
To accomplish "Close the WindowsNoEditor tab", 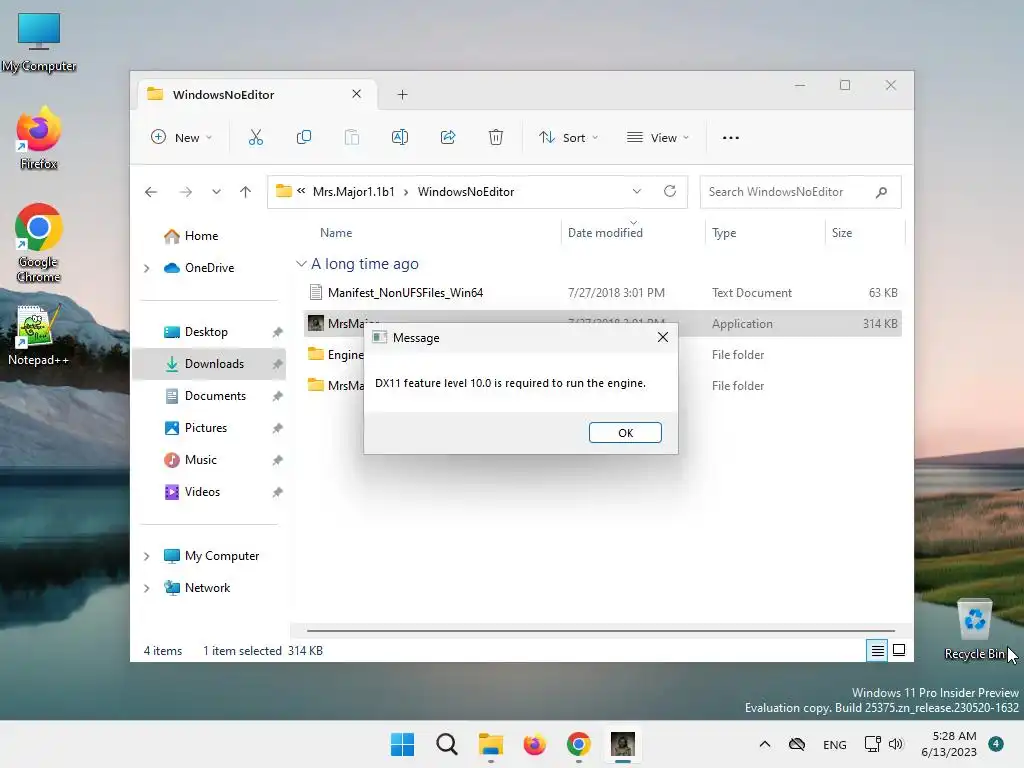I will (x=357, y=94).
